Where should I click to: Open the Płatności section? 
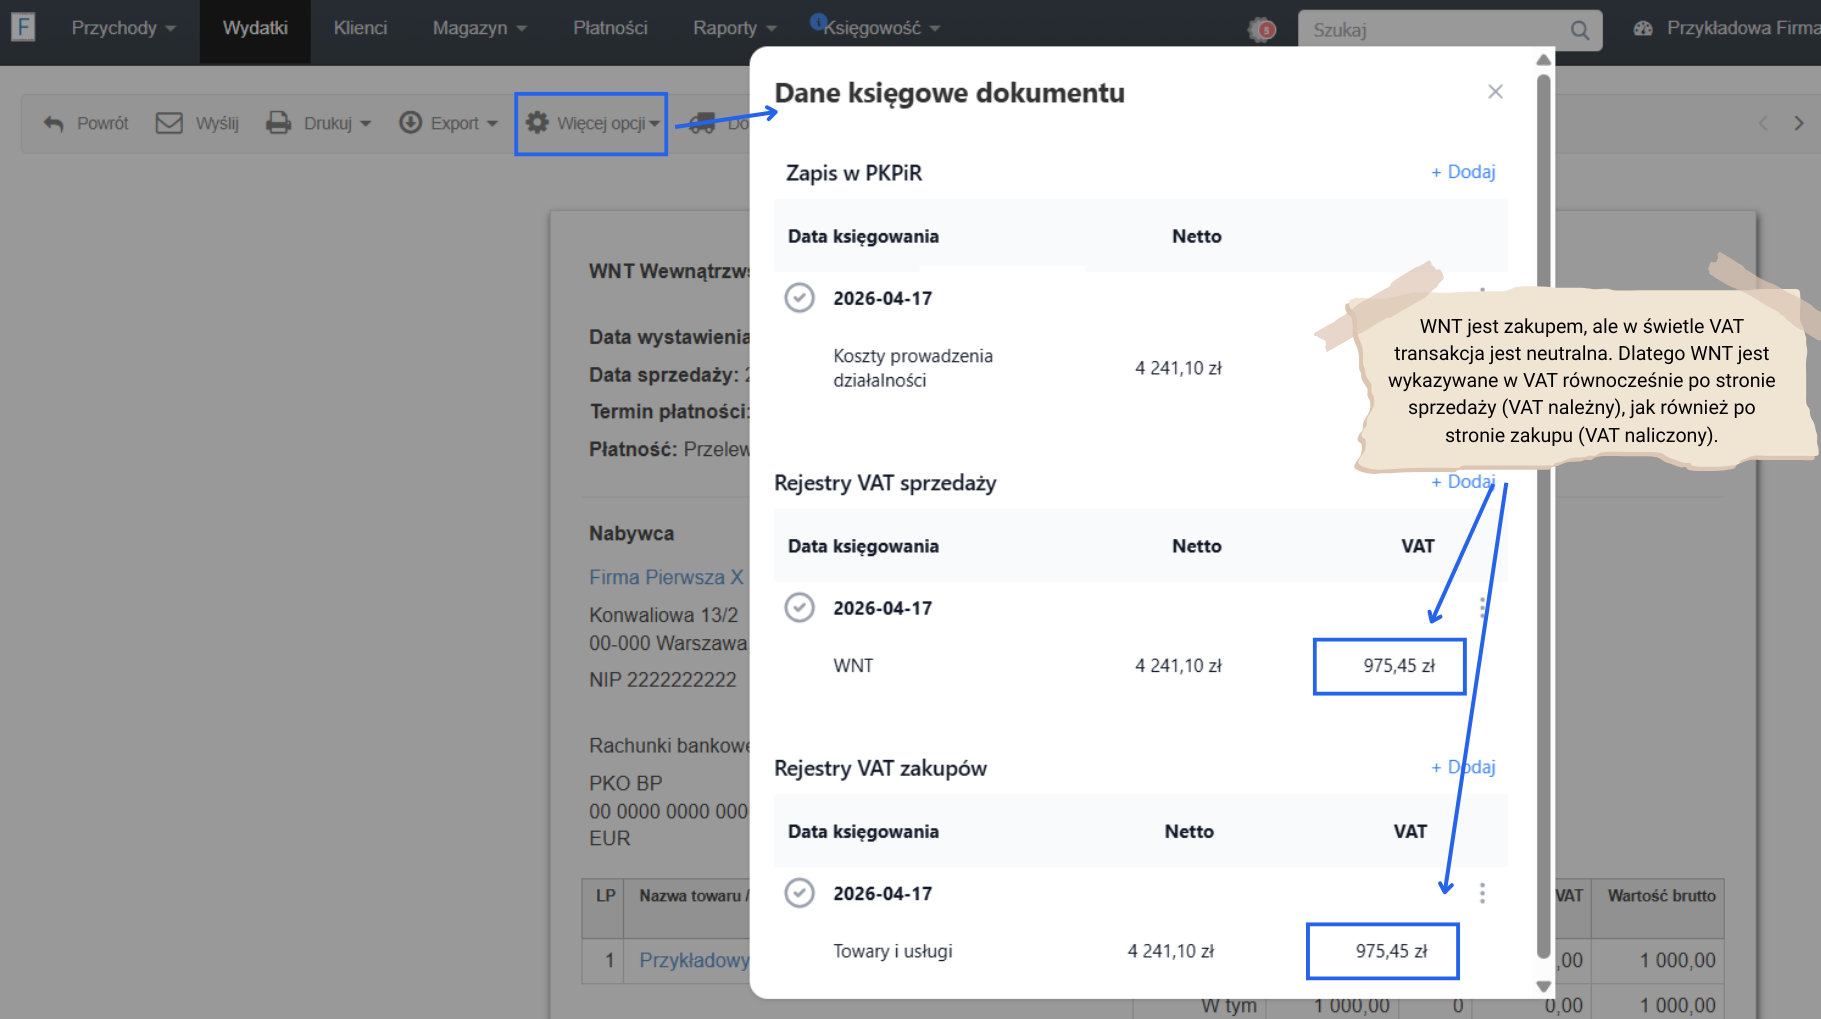click(x=610, y=28)
